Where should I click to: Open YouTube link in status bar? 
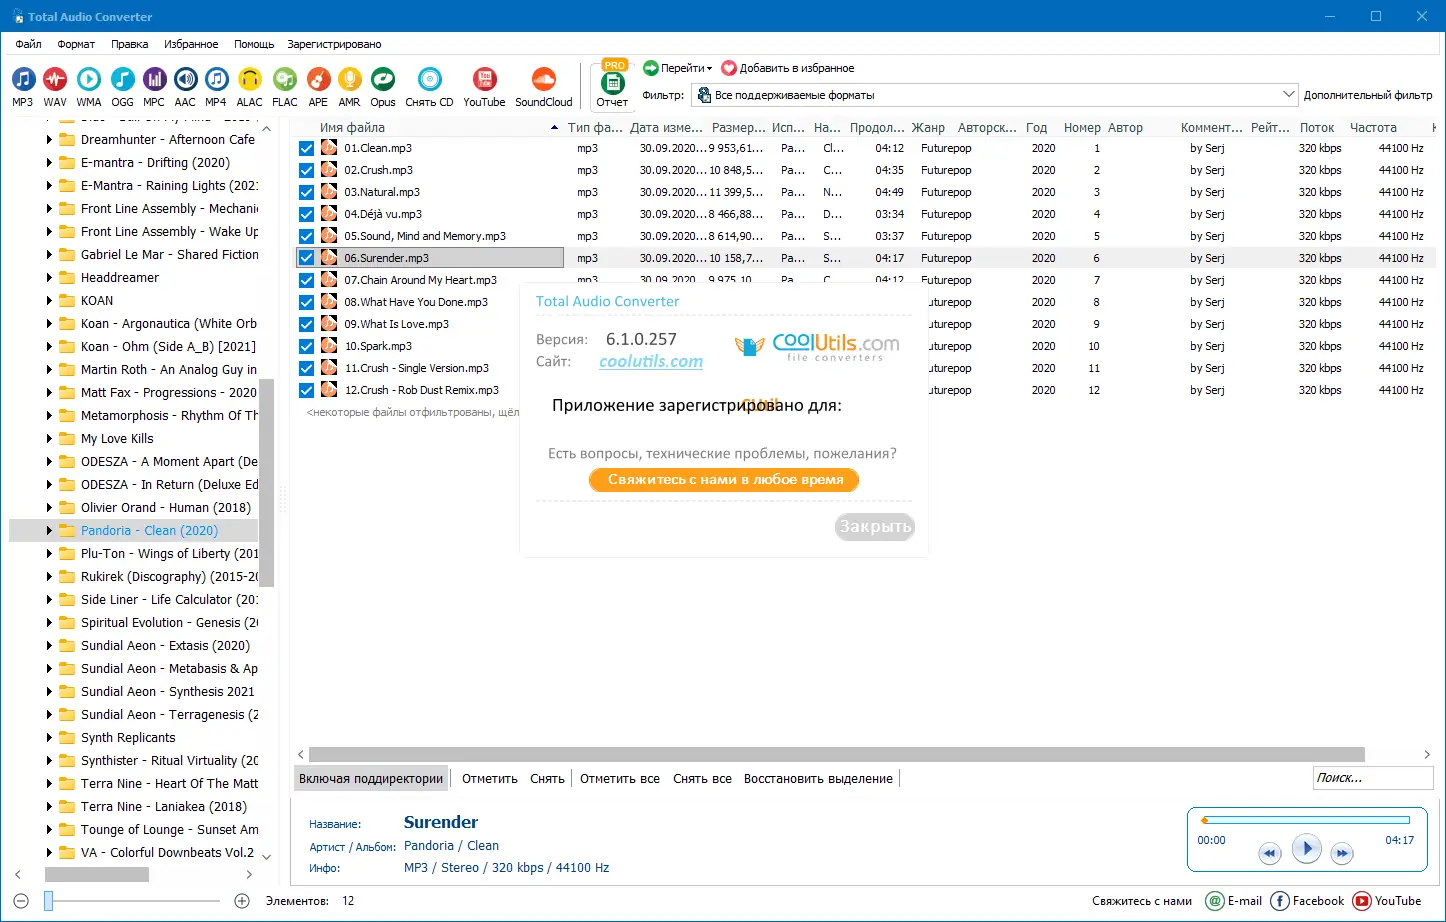[1387, 901]
